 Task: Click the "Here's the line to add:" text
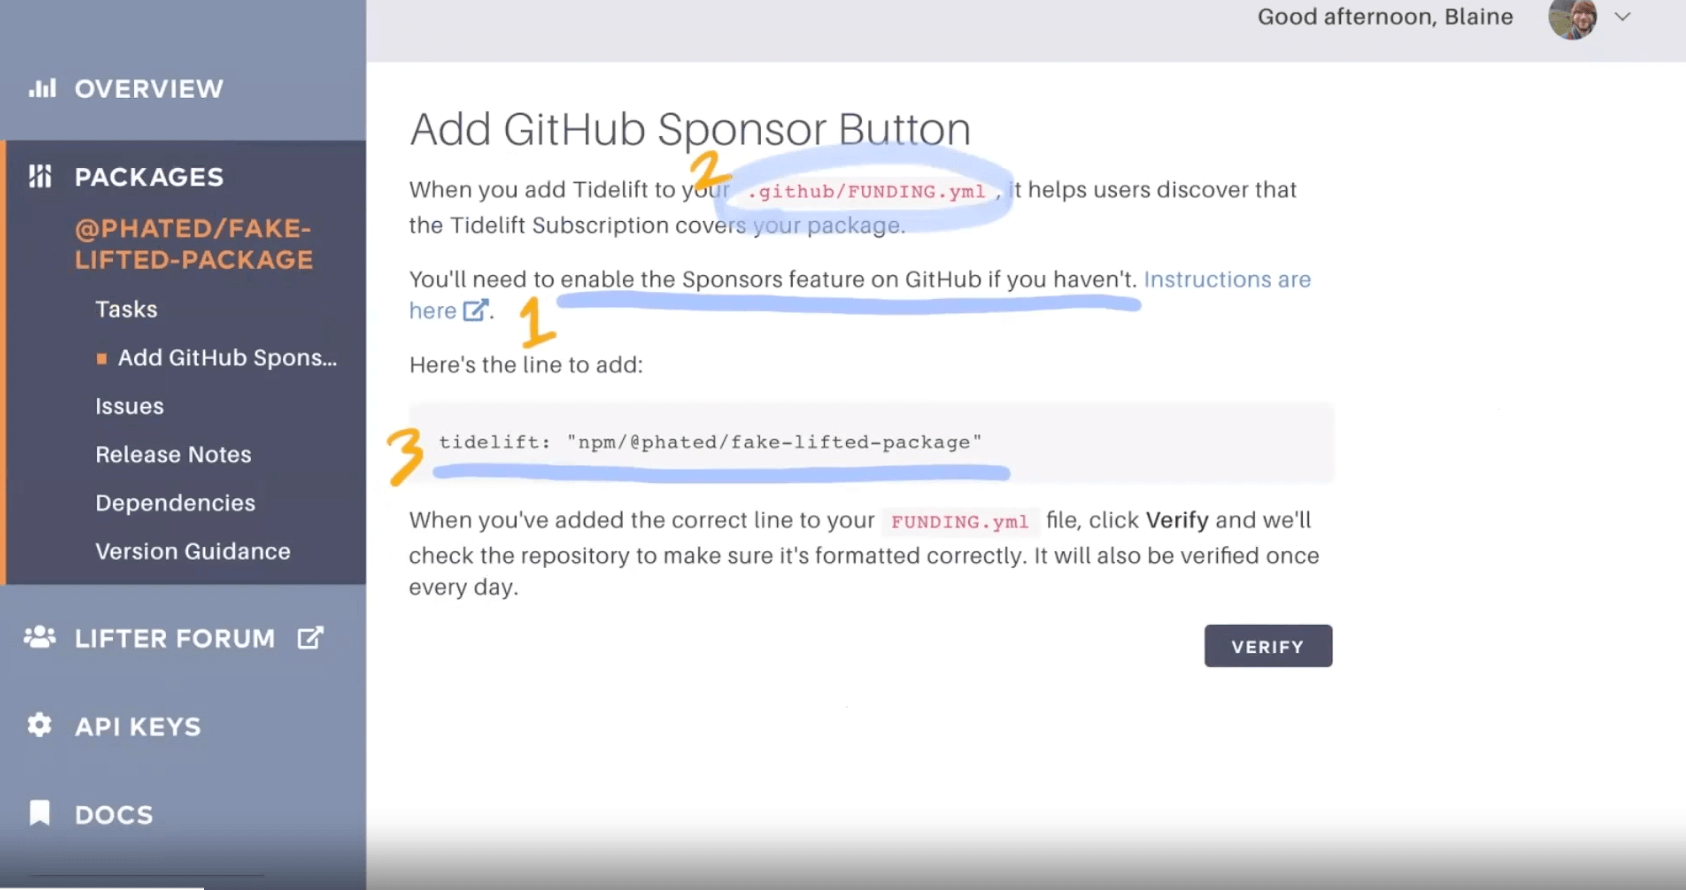tap(526, 365)
